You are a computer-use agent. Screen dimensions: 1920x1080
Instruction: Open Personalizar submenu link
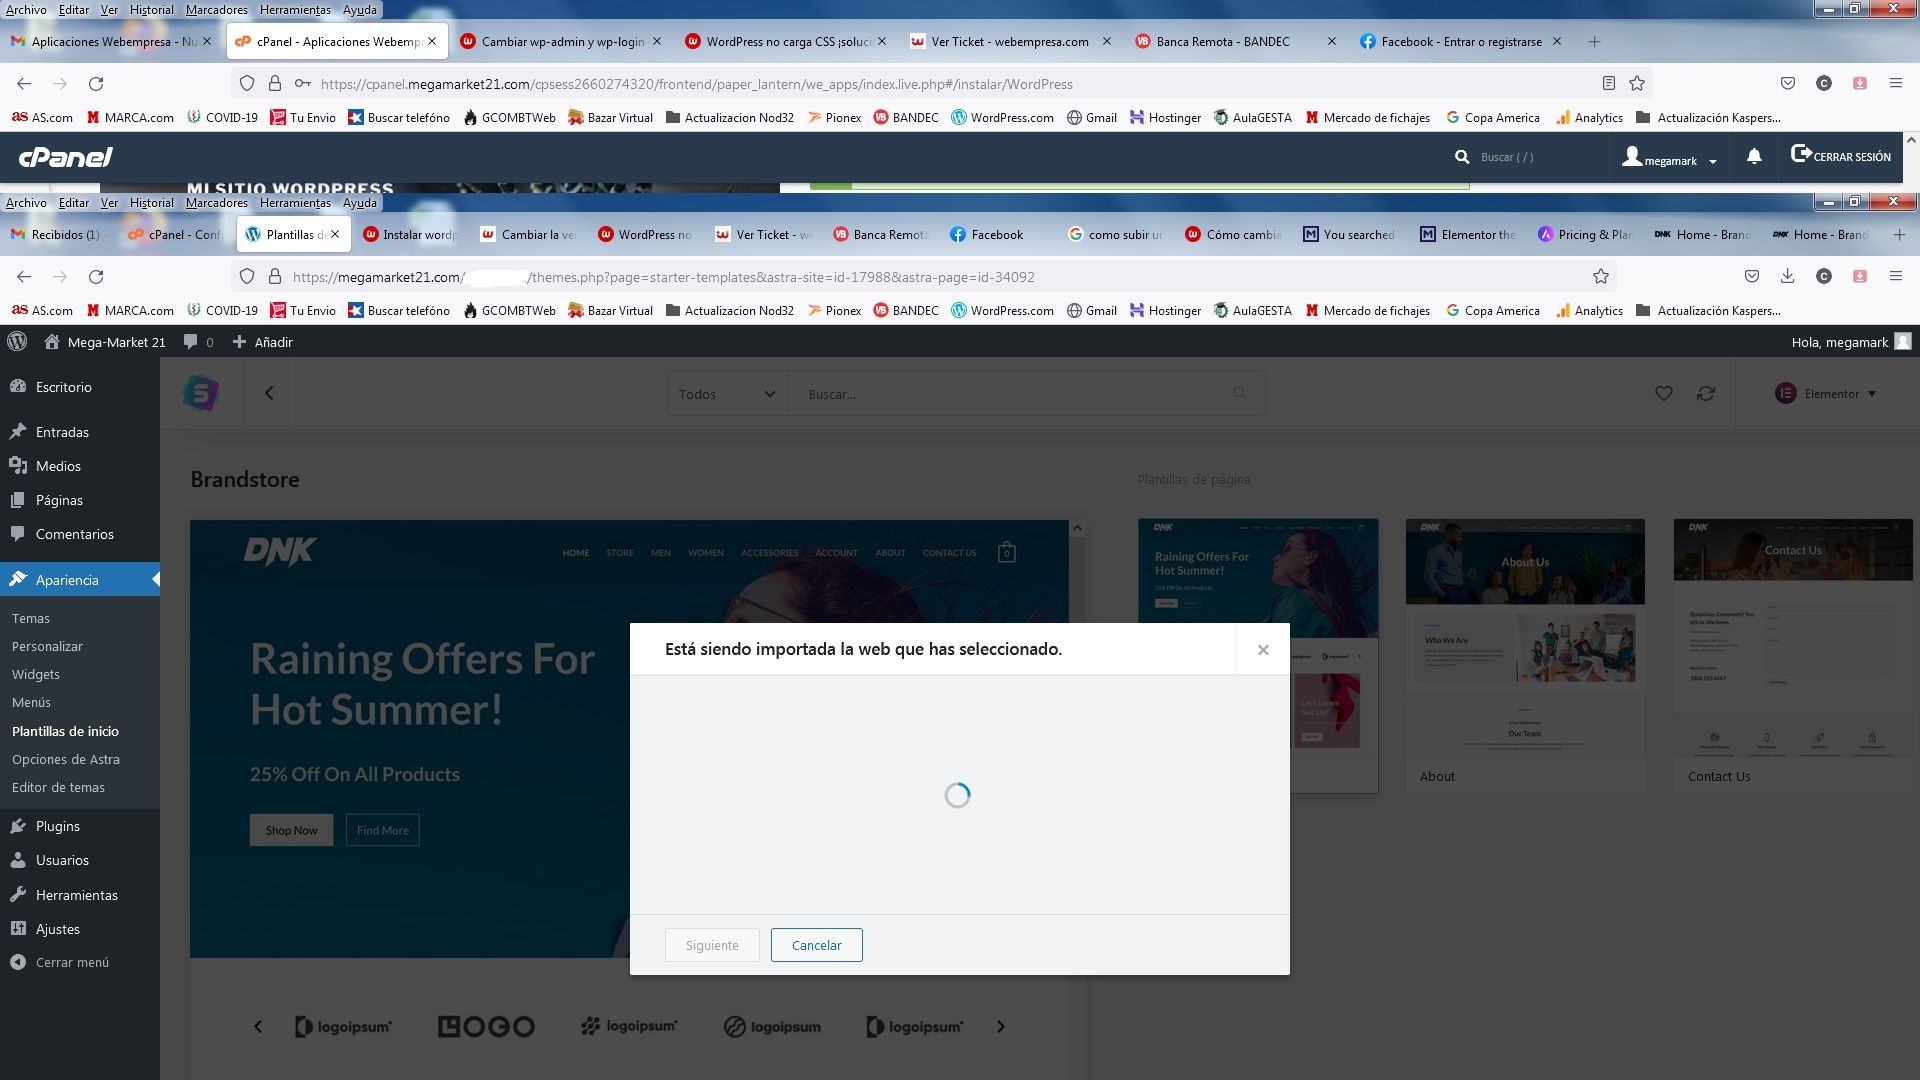pyautogui.click(x=47, y=646)
